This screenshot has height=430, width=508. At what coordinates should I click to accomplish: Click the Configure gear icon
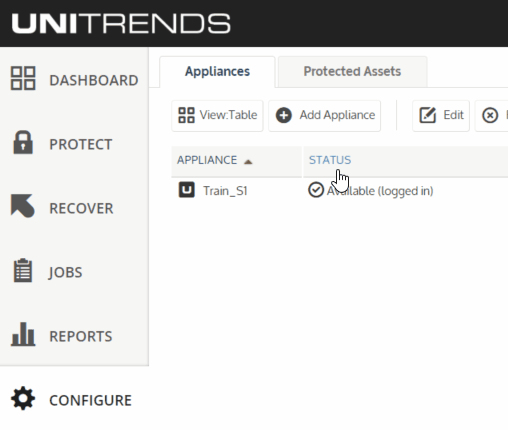point(23,398)
